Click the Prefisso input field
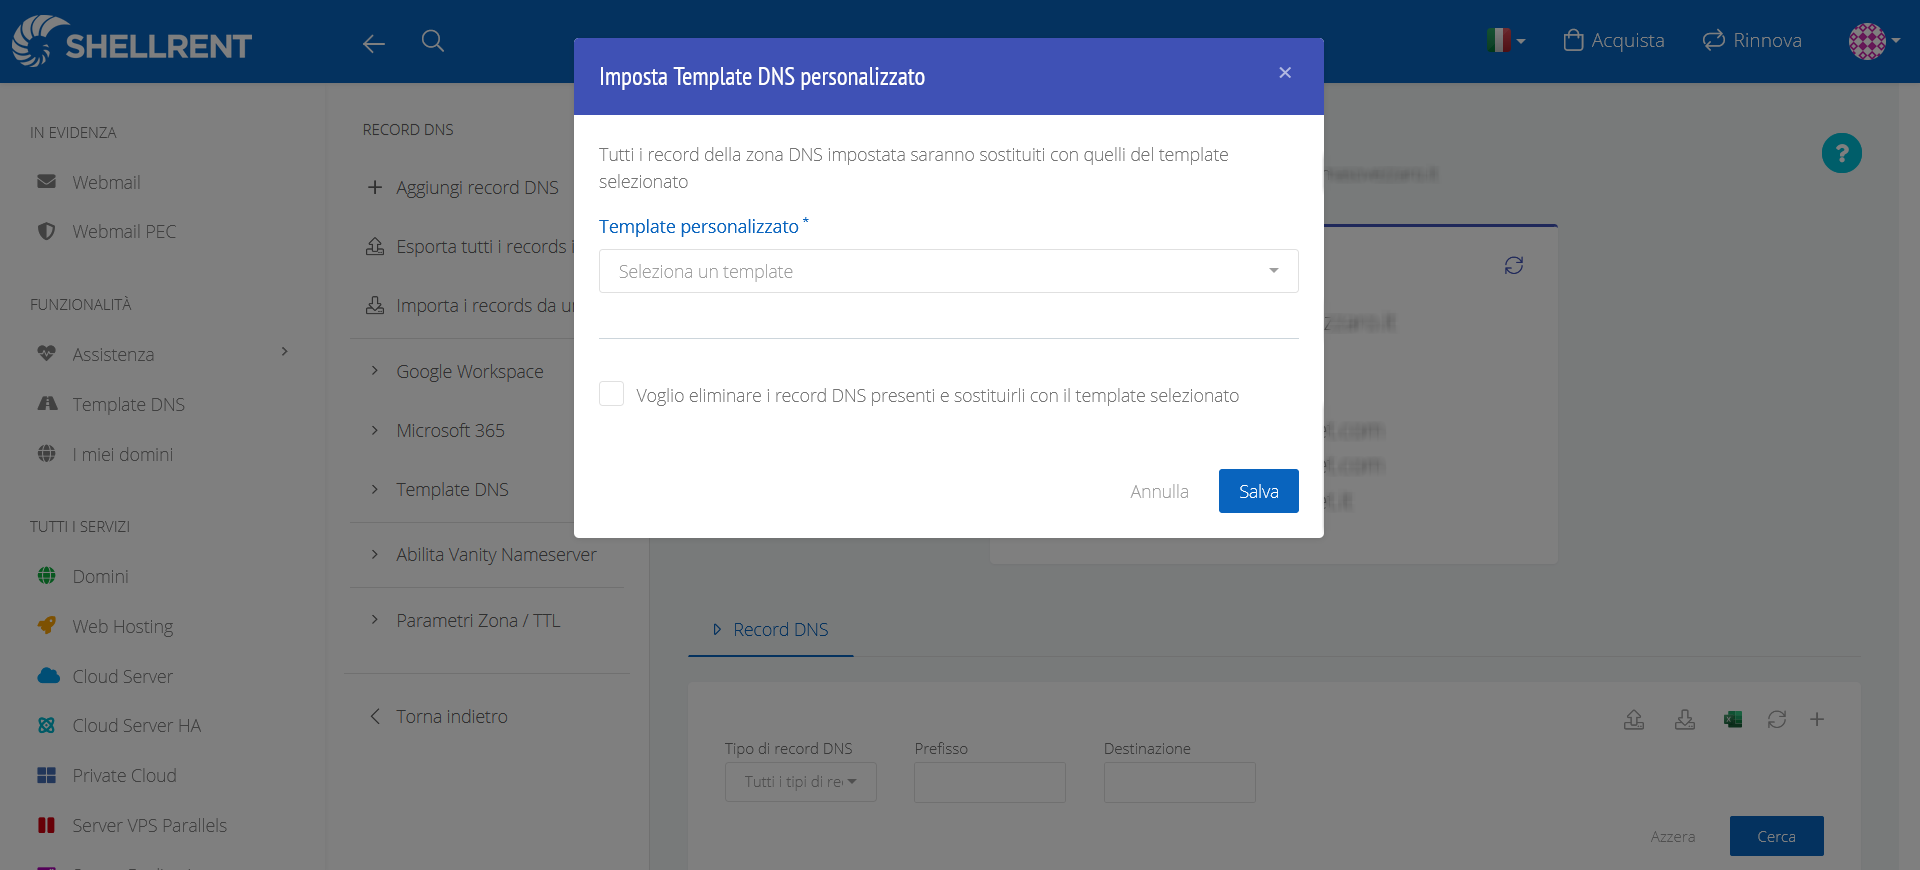The height and width of the screenshot is (870, 1920). pos(990,782)
